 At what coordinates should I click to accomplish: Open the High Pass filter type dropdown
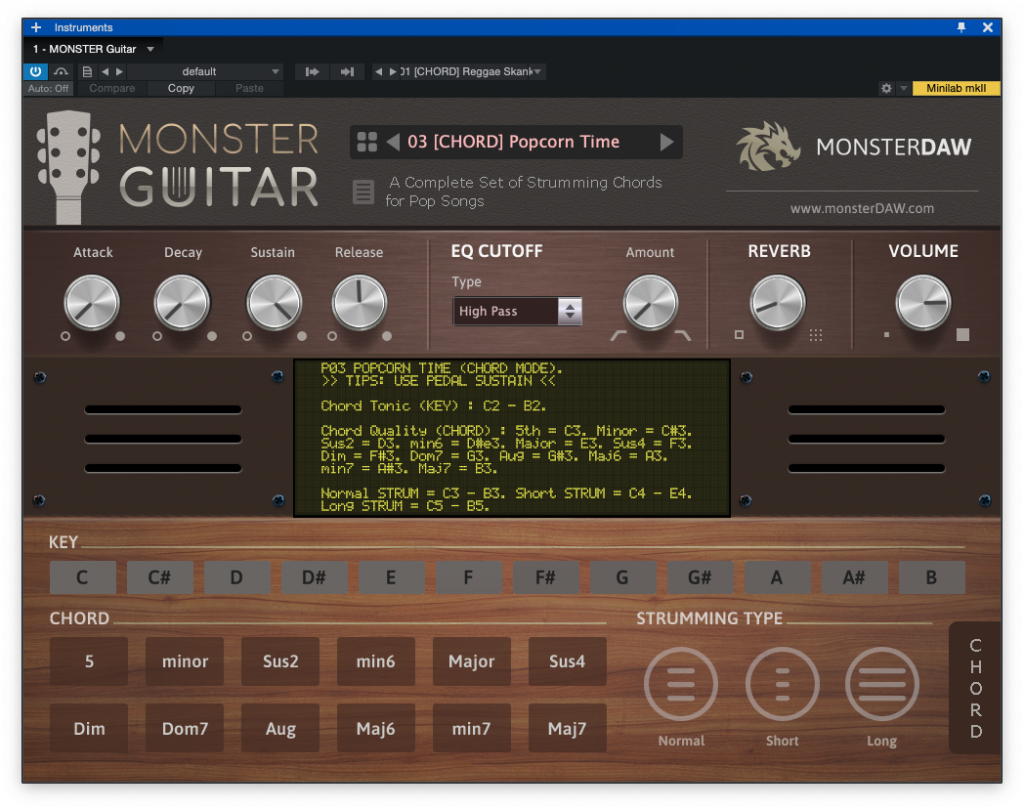tap(517, 311)
